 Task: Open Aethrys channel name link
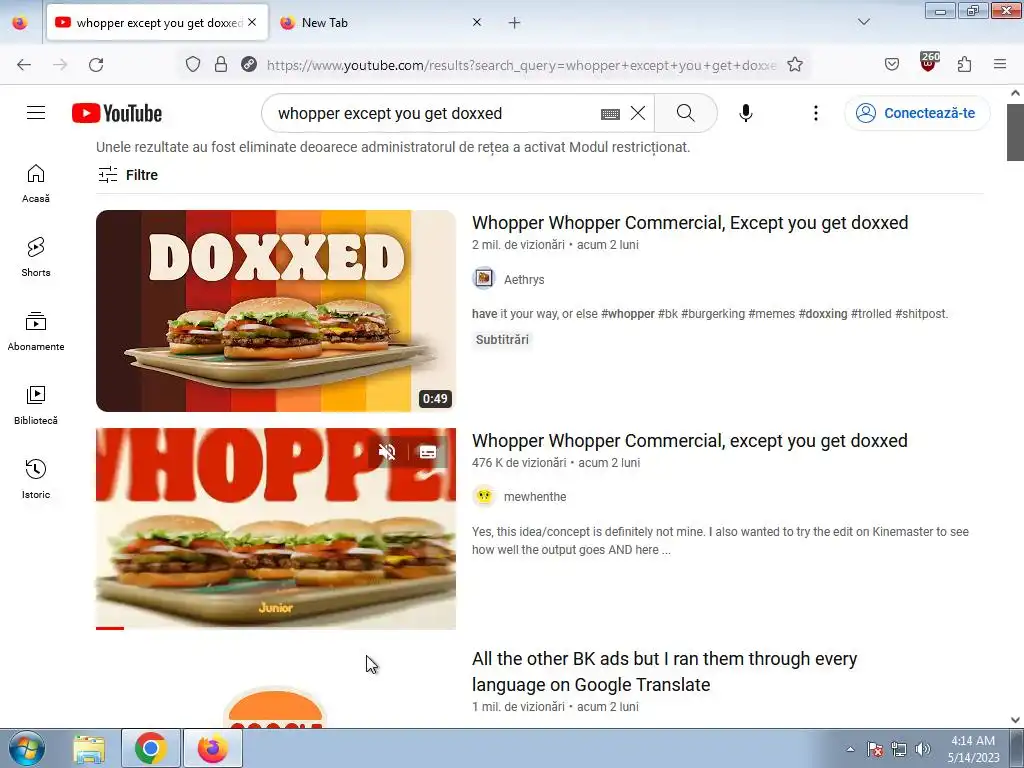[524, 280]
